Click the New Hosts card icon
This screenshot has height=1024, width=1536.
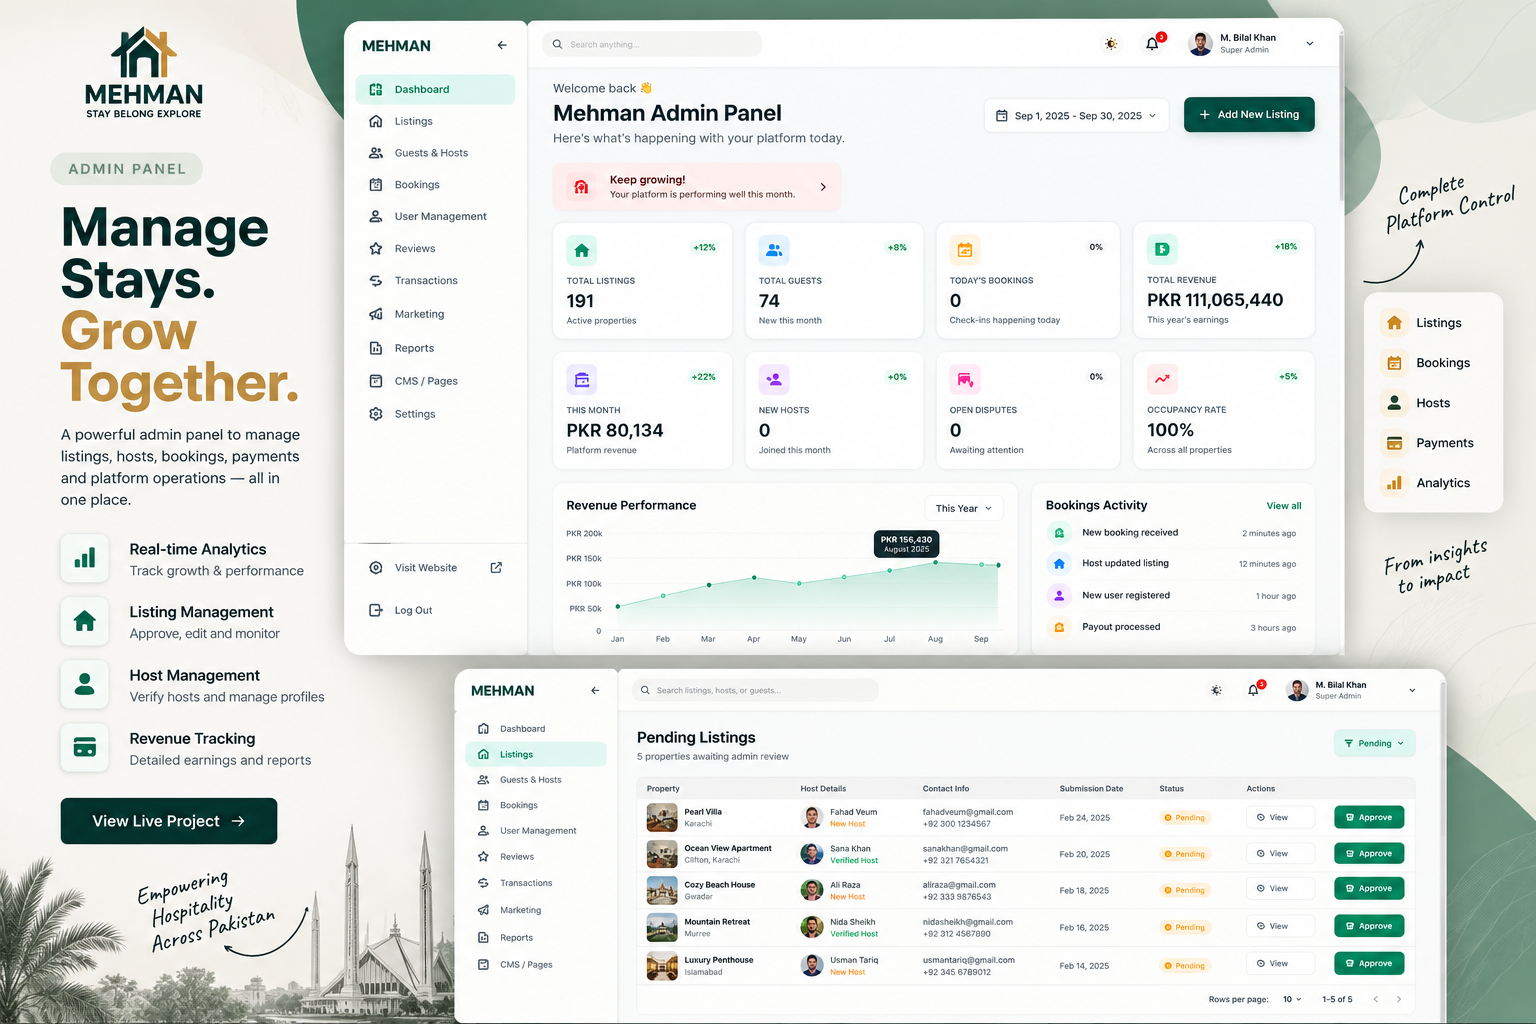(x=774, y=380)
